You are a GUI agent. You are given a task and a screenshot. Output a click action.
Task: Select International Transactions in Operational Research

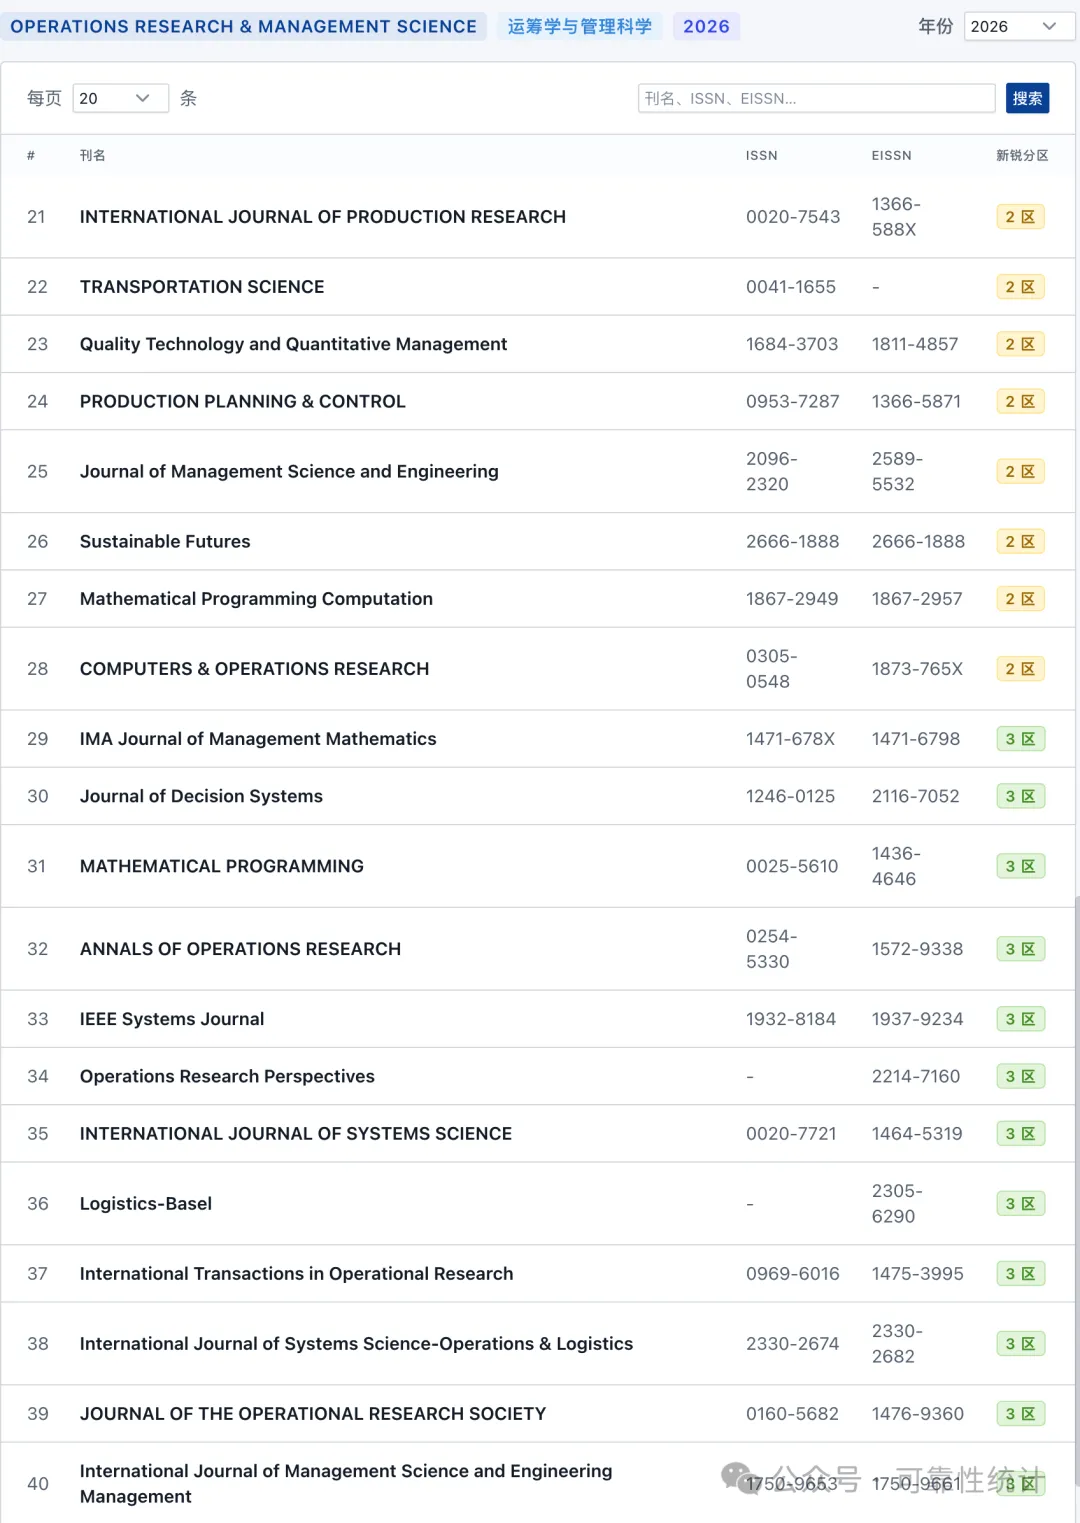(x=296, y=1273)
